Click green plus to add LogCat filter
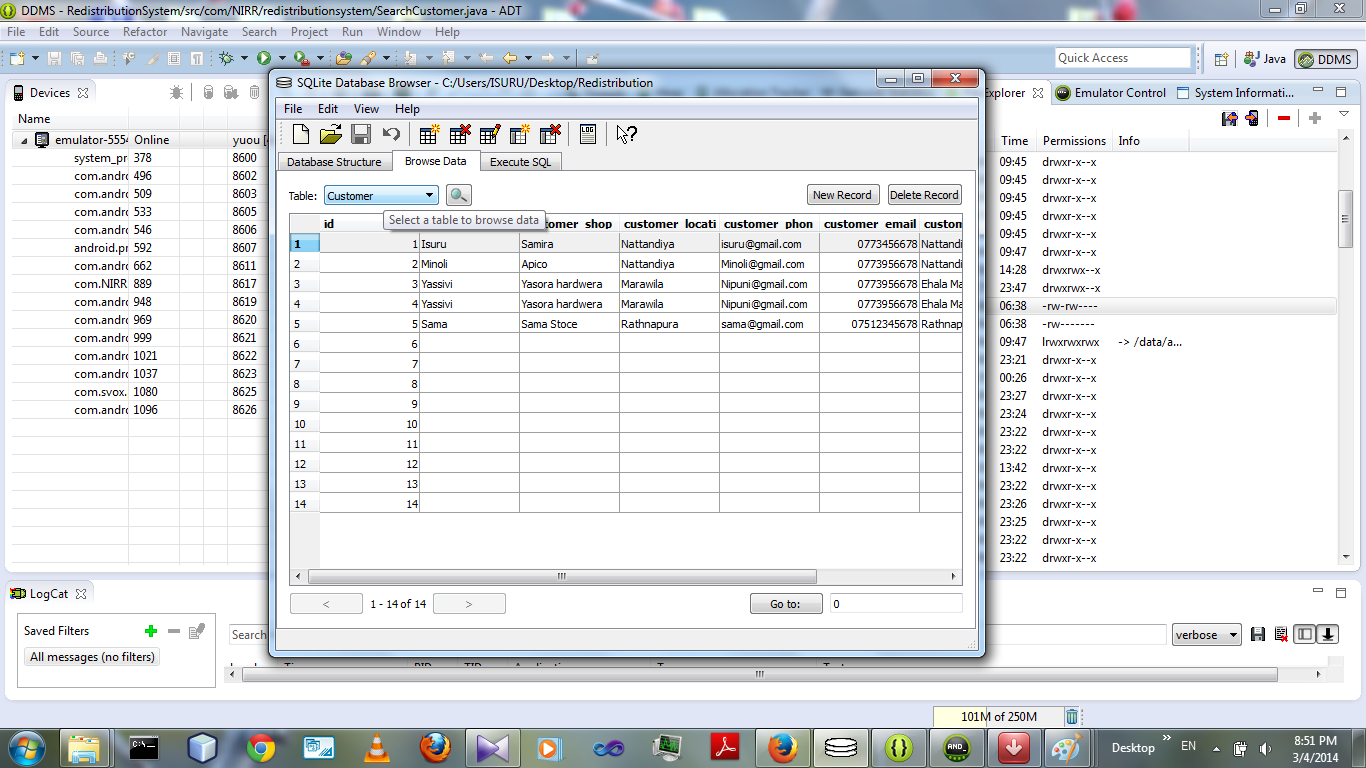 point(151,631)
